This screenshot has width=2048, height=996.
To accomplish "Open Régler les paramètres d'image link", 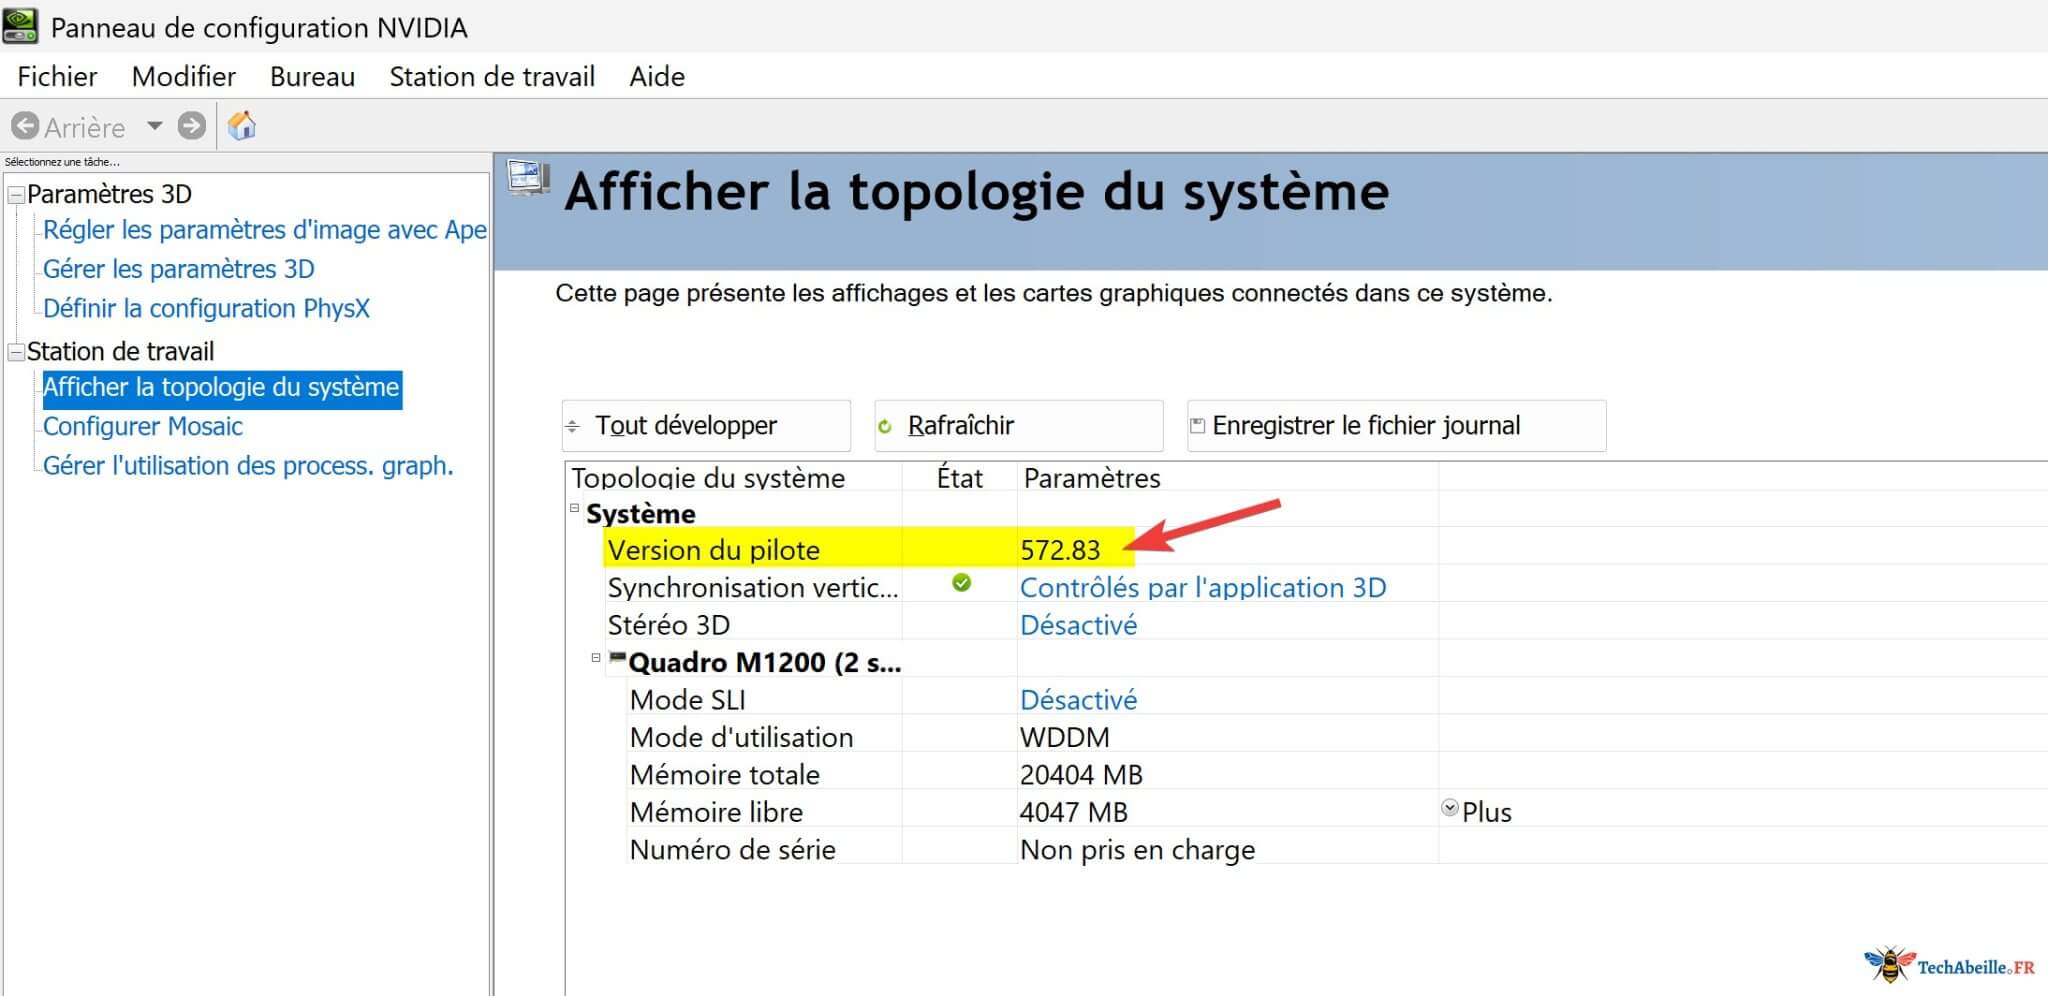I will [x=265, y=230].
